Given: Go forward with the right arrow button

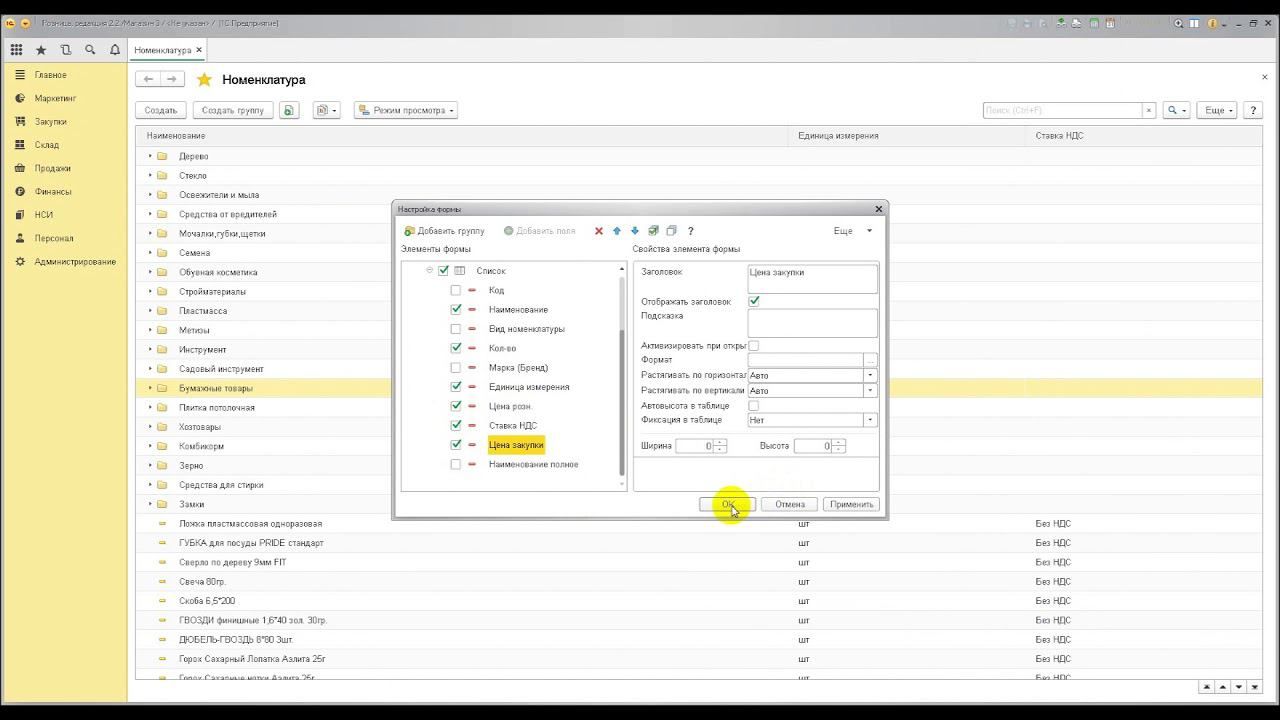Looking at the screenshot, I should (x=172, y=79).
